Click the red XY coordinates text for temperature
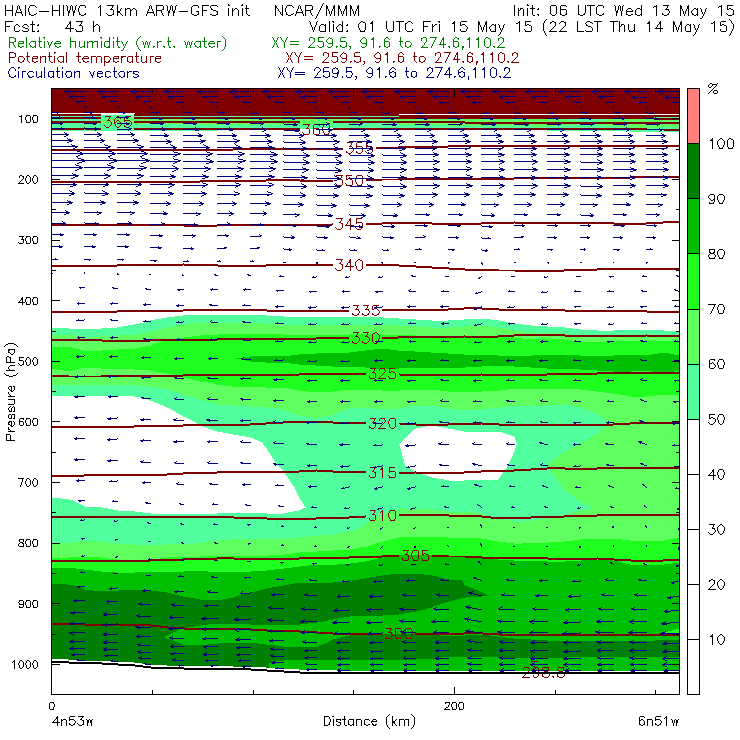Screen dimensions: 740x740 pos(402,58)
